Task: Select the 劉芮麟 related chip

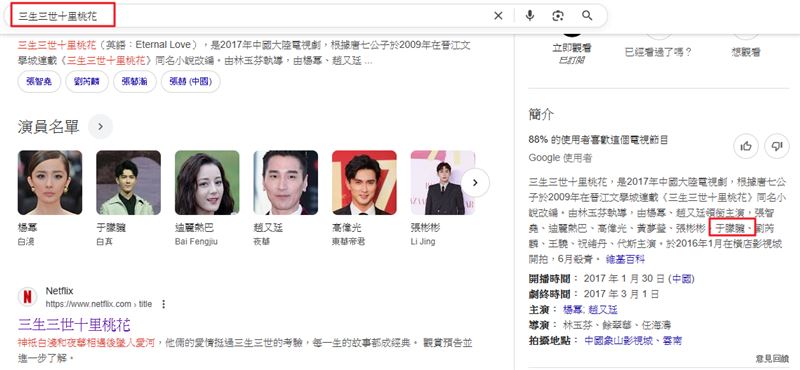Action: click(87, 82)
